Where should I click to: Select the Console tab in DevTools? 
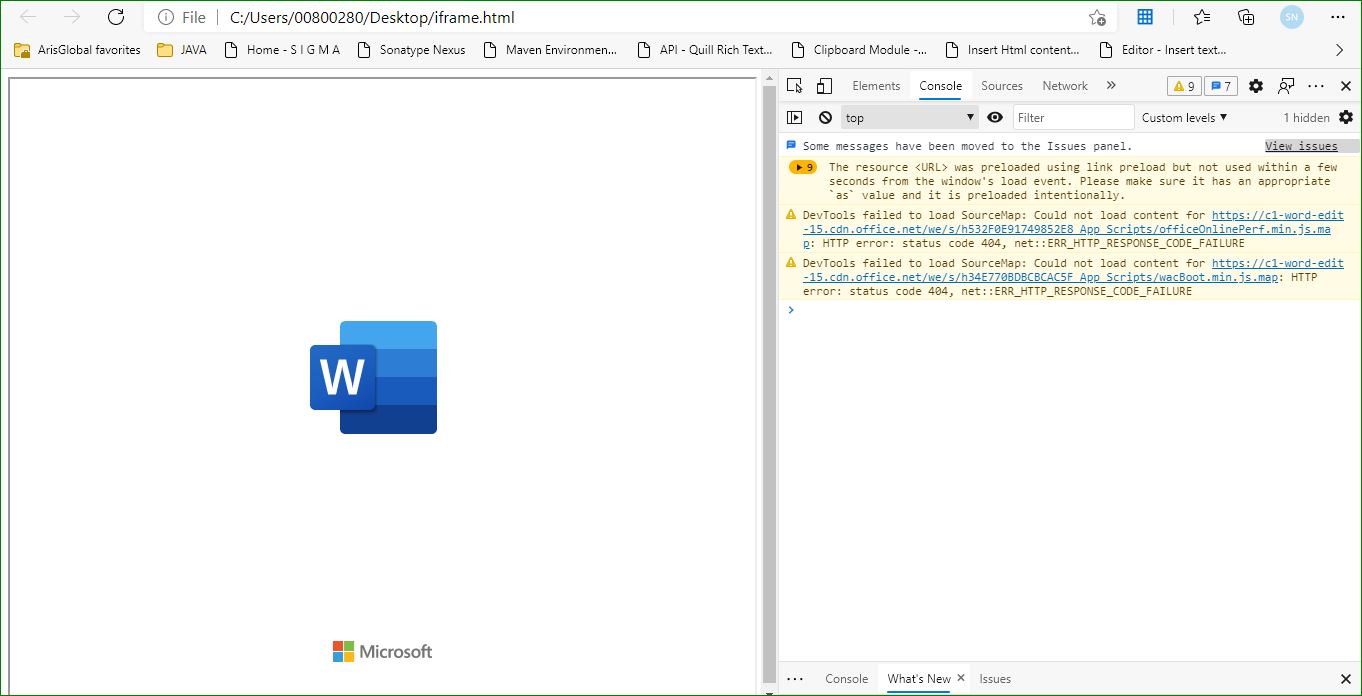point(941,86)
